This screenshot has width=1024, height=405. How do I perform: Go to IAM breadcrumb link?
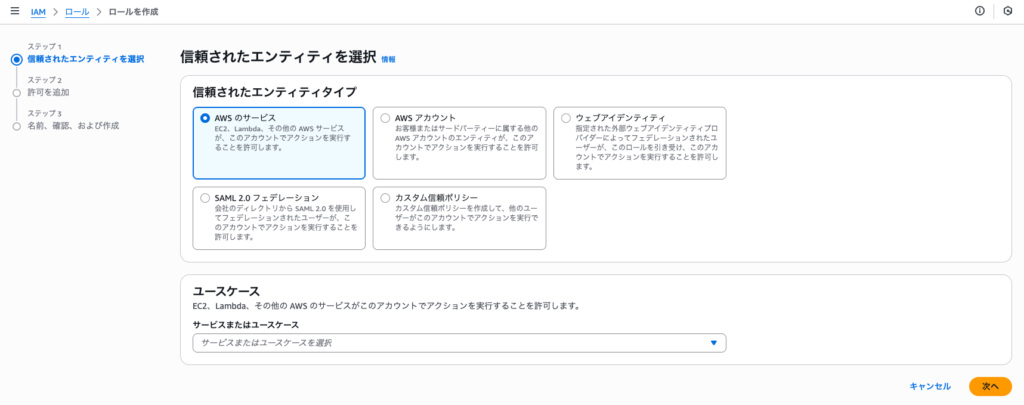click(x=38, y=11)
